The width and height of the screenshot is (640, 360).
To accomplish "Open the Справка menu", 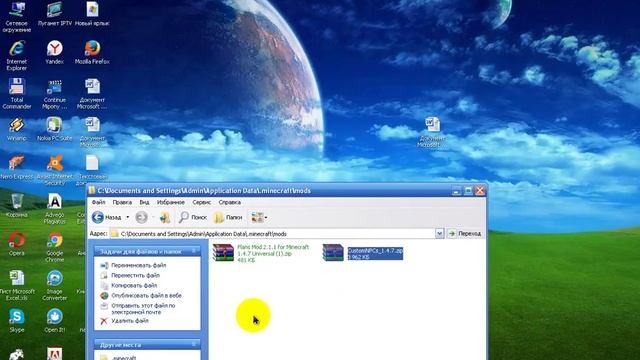I will click(229, 202).
